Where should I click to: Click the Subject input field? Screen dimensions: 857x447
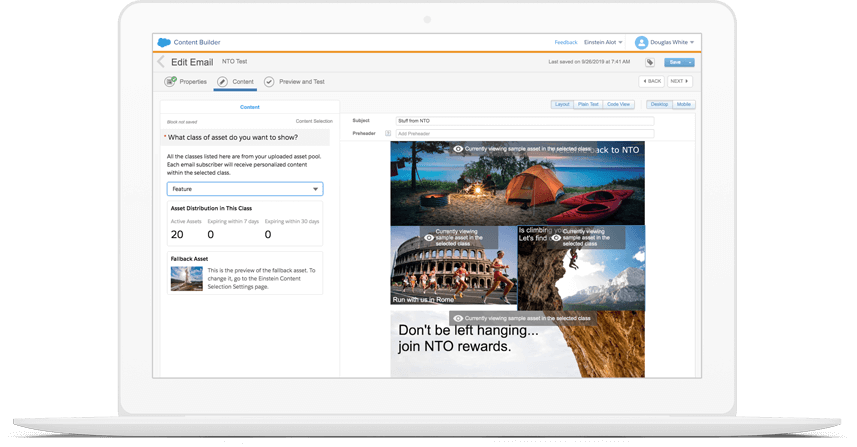point(524,120)
